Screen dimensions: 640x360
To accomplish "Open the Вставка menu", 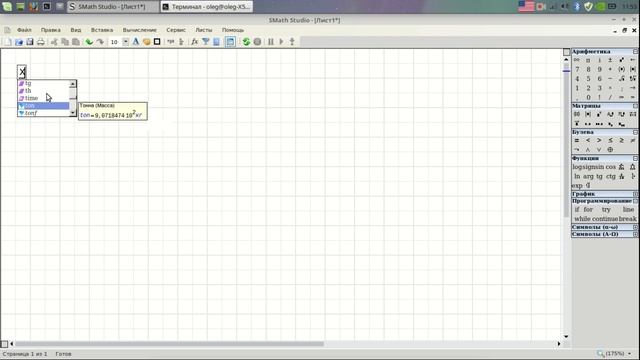I will point(102,30).
